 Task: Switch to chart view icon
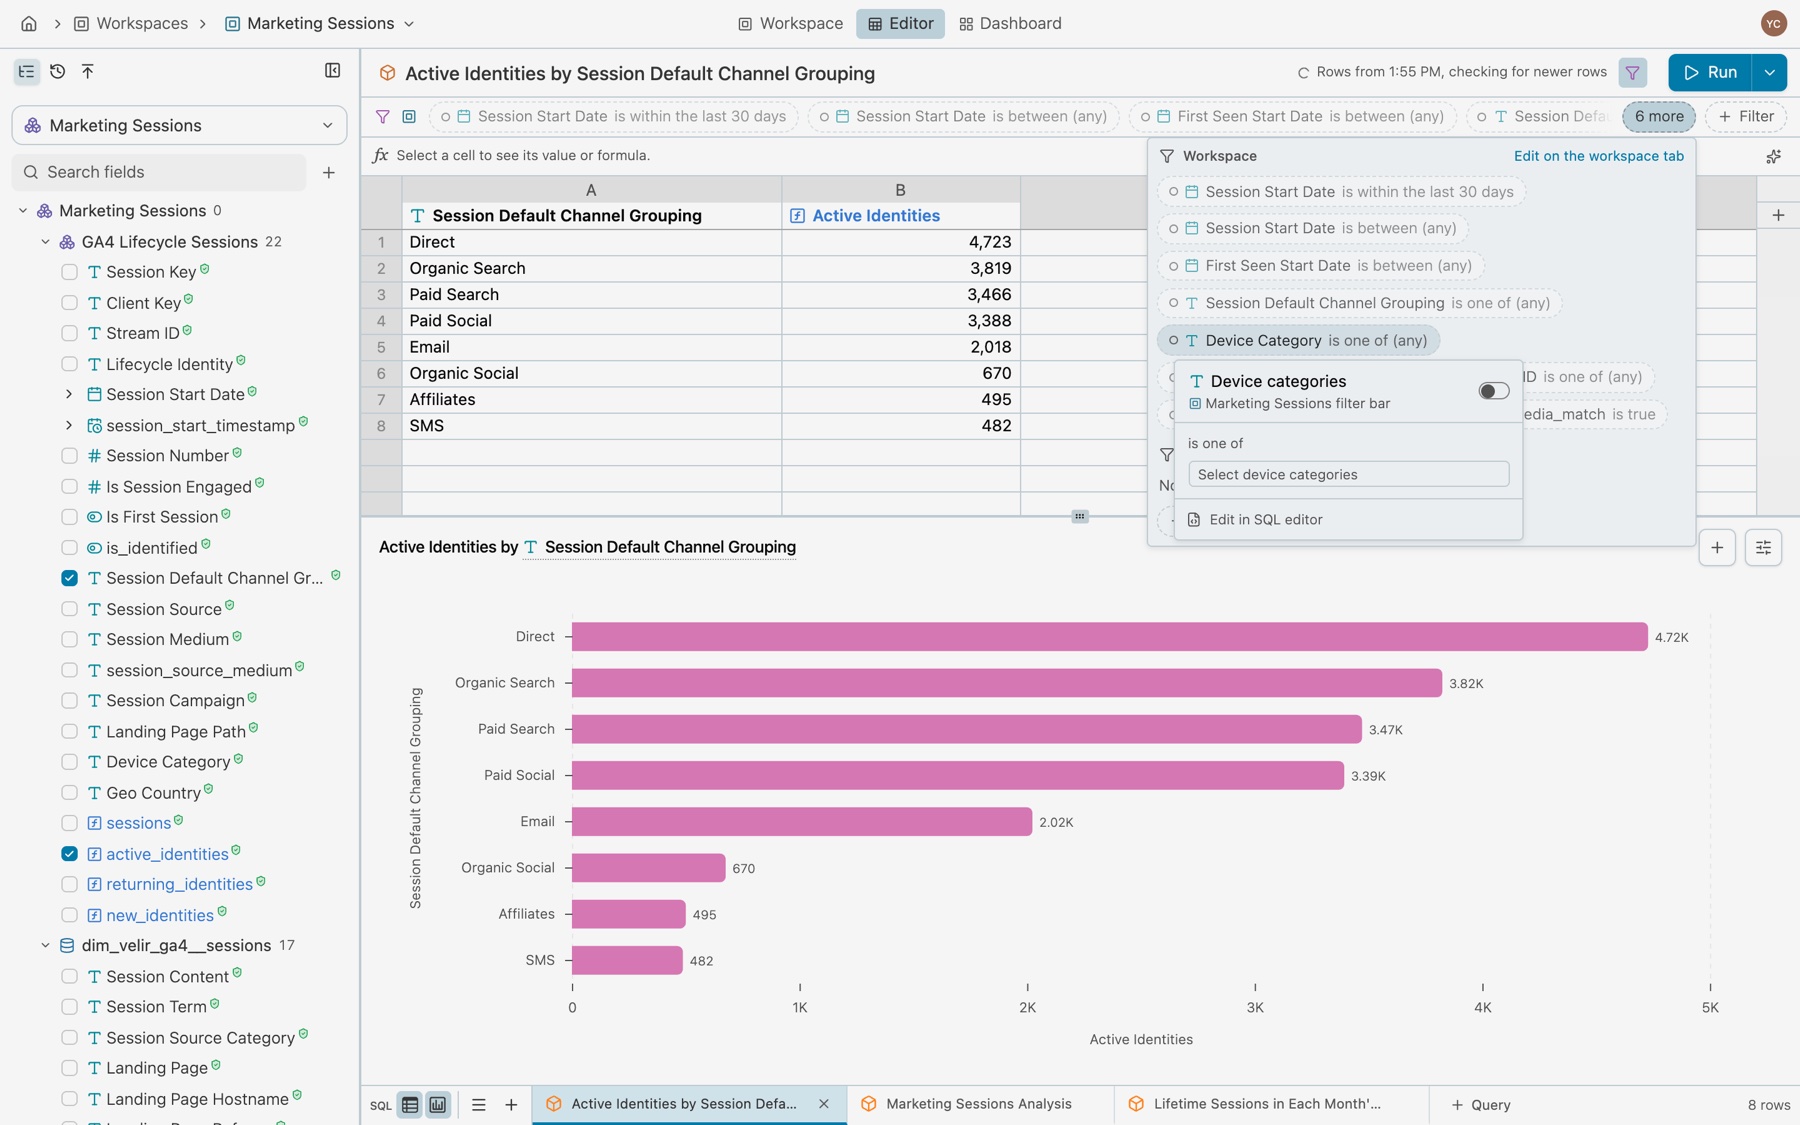click(x=438, y=1105)
